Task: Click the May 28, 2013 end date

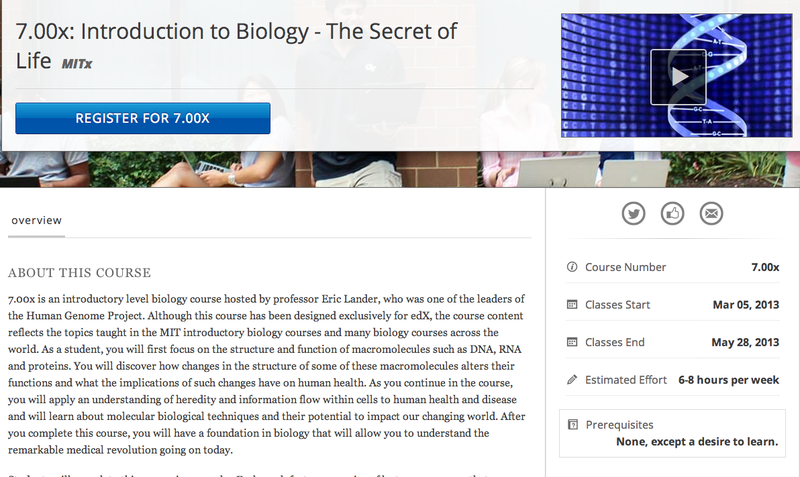Action: [745, 342]
